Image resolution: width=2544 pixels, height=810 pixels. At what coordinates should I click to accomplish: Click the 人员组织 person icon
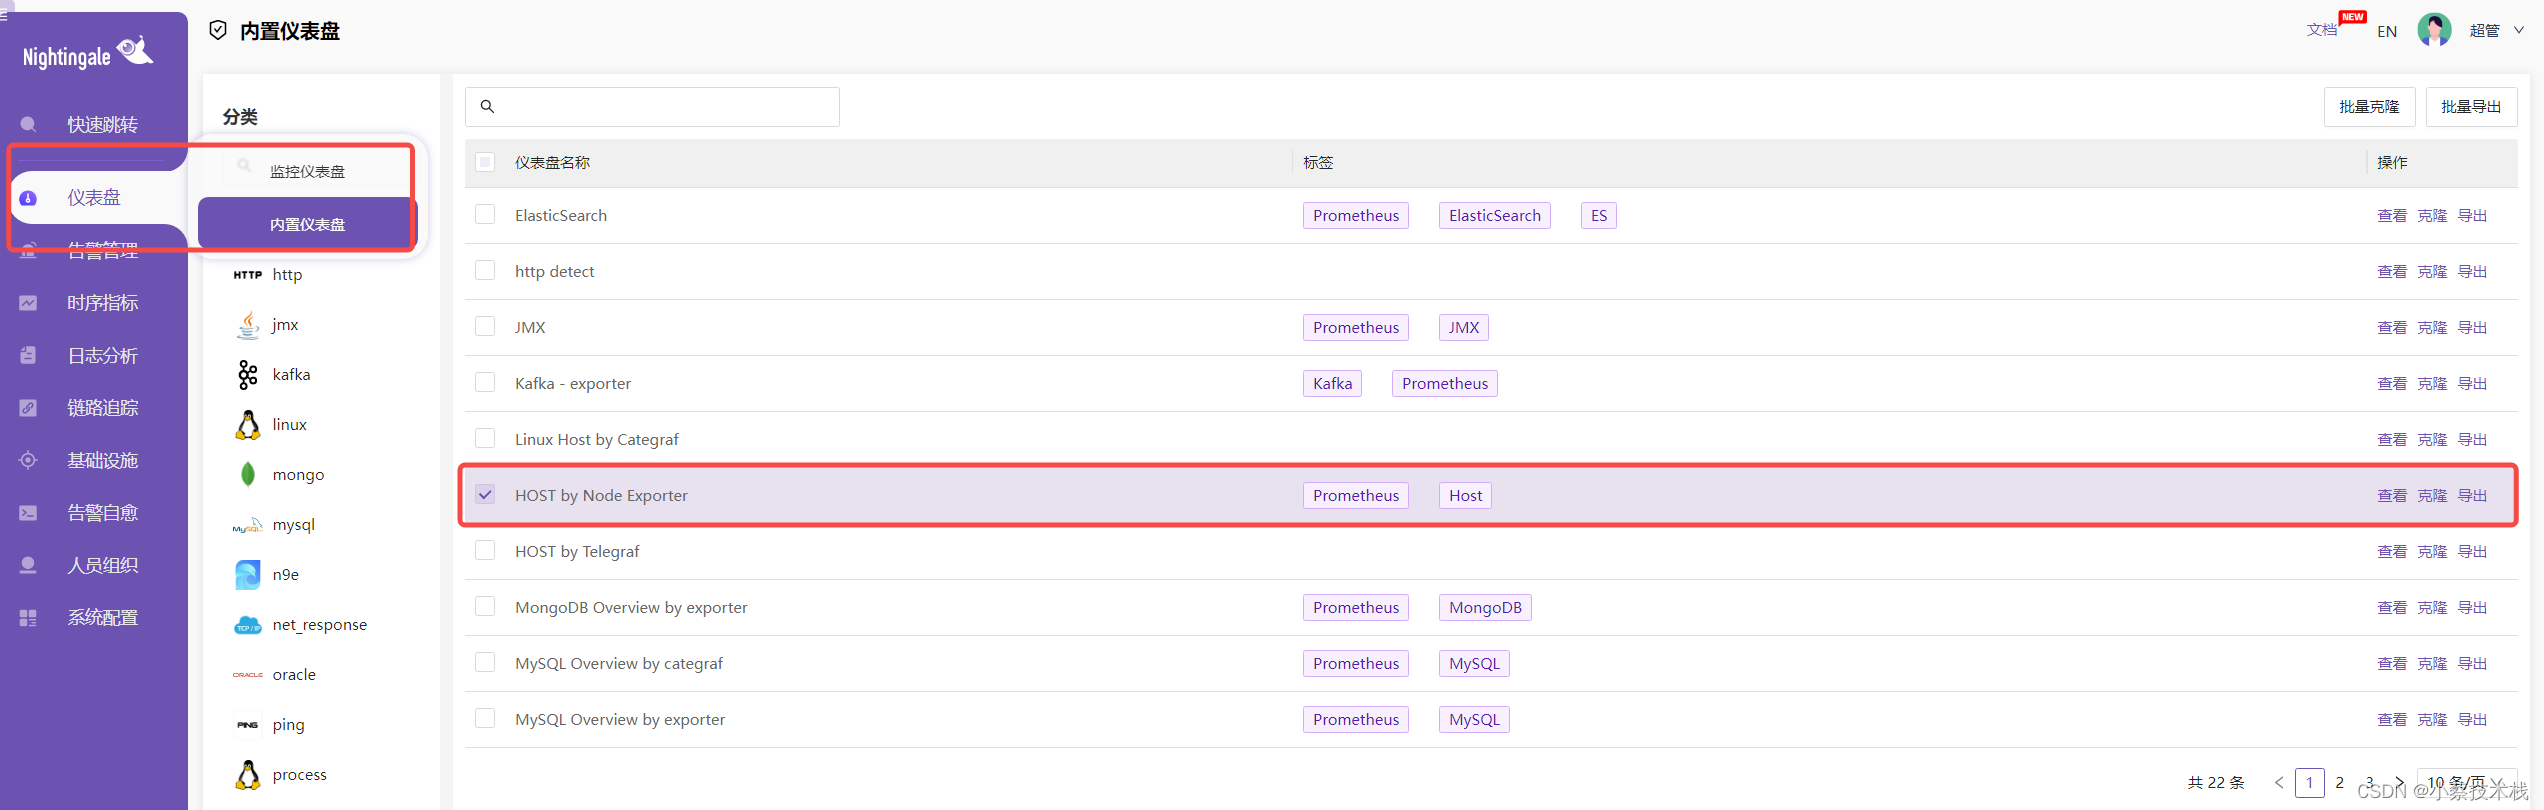(28, 565)
